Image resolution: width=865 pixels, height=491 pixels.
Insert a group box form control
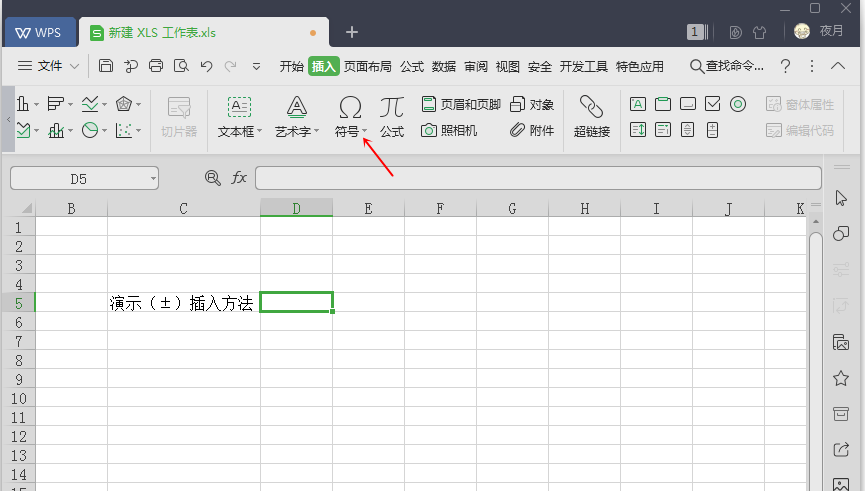pos(663,104)
